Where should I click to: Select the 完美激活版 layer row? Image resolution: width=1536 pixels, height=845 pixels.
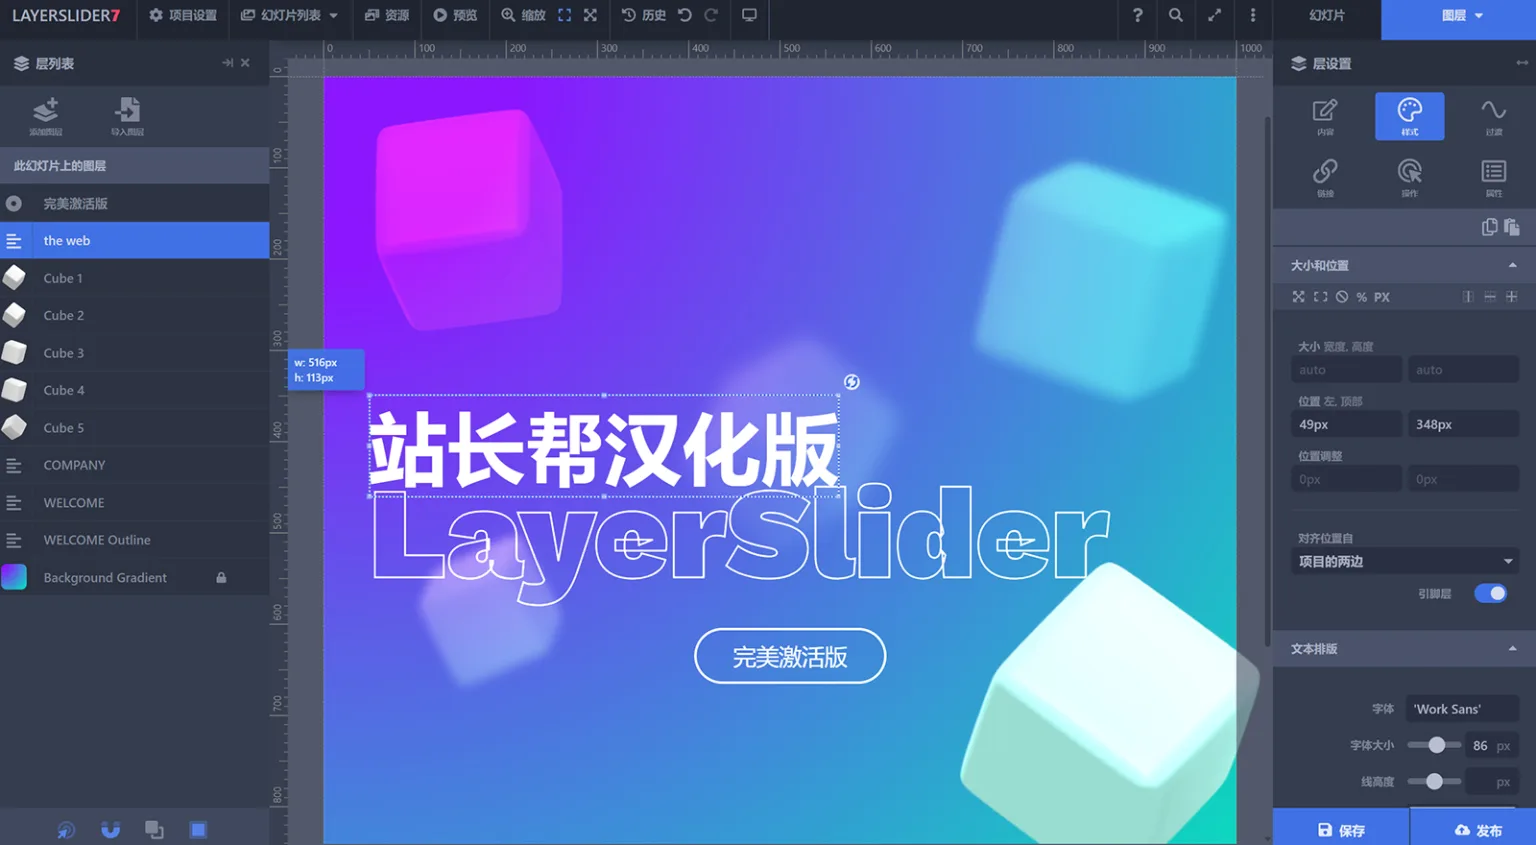click(x=135, y=203)
